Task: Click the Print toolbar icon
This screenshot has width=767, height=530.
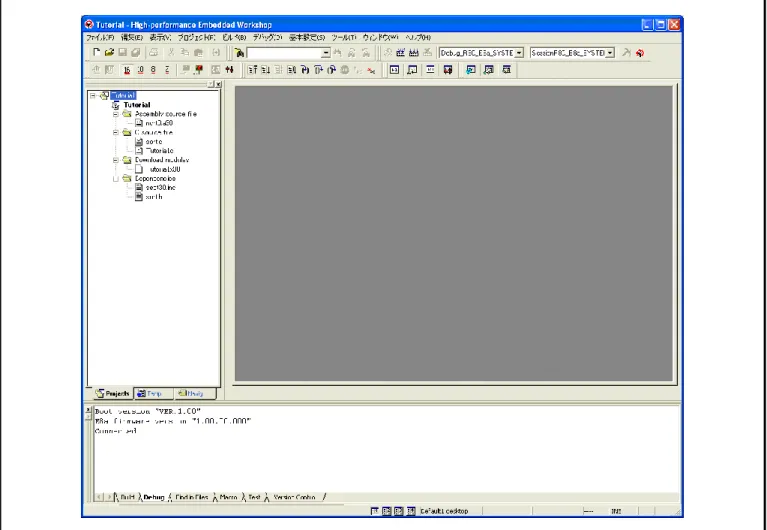Action: [x=154, y=52]
